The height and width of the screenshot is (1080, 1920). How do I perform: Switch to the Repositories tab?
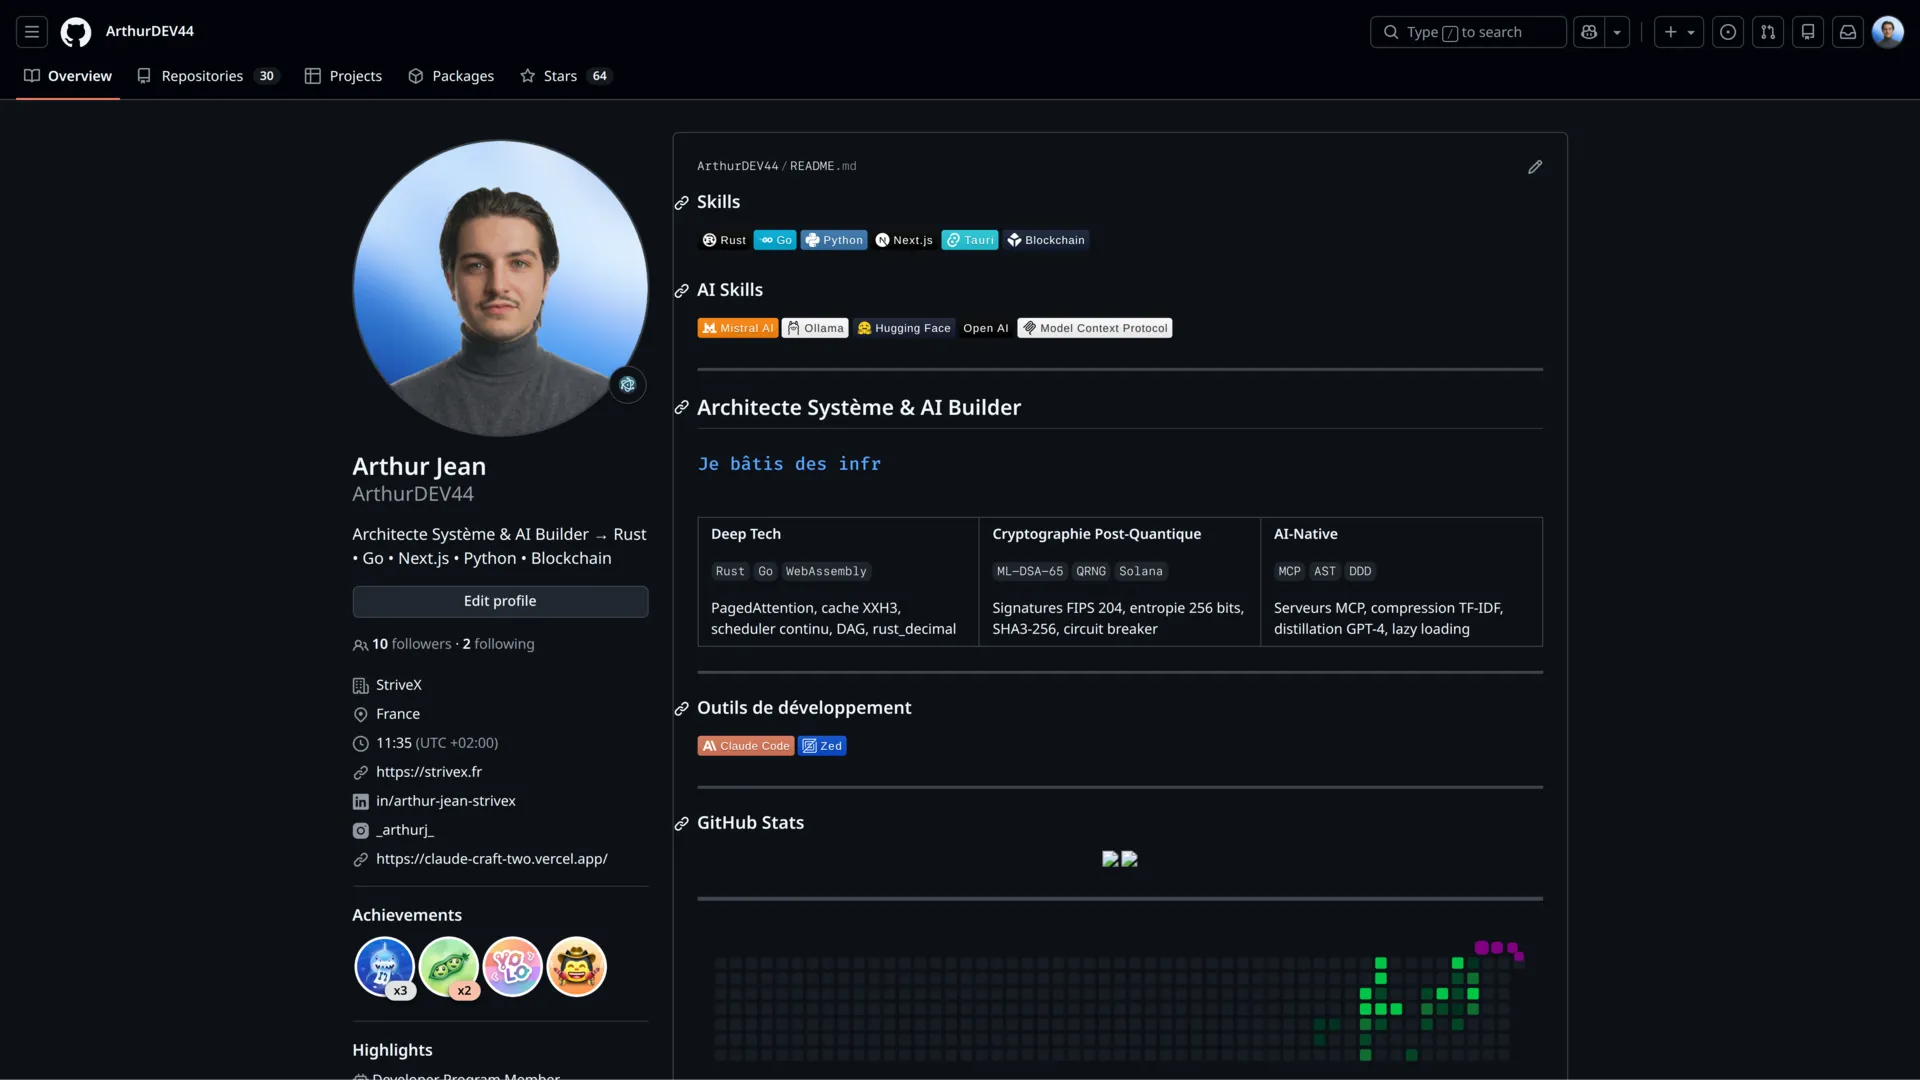[203, 75]
